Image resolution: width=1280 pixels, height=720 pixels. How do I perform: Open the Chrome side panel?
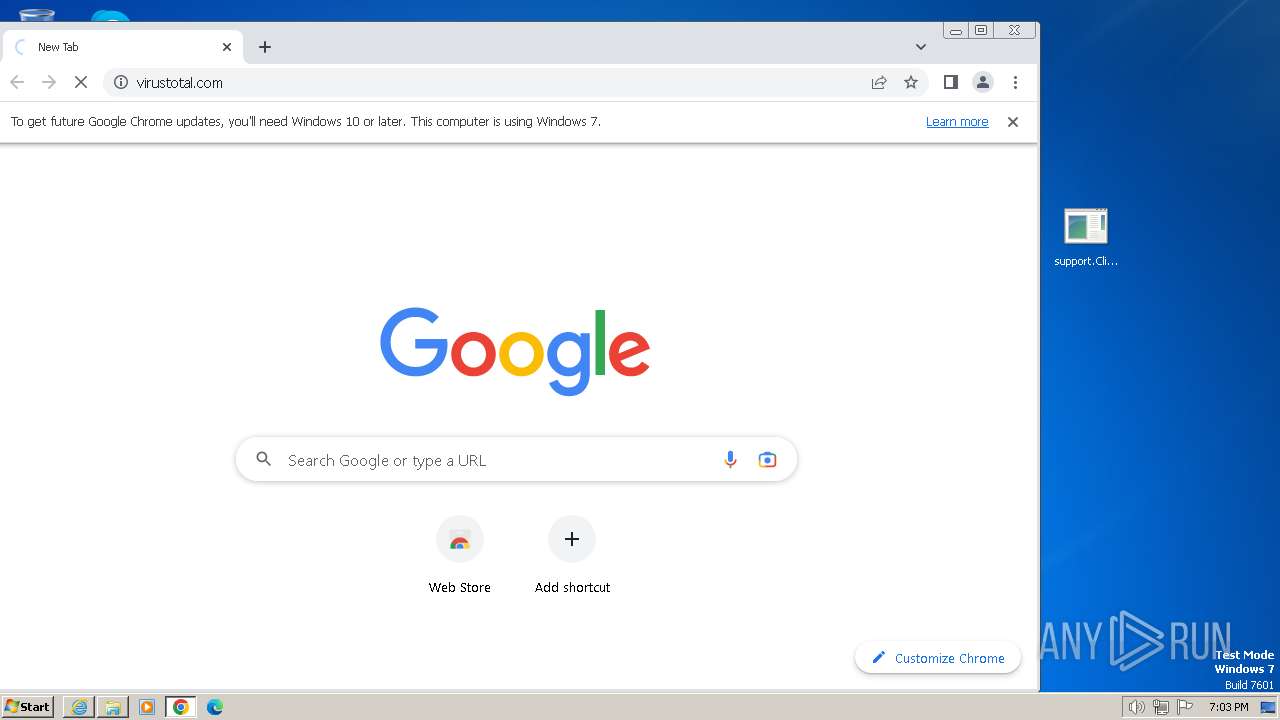click(x=951, y=83)
